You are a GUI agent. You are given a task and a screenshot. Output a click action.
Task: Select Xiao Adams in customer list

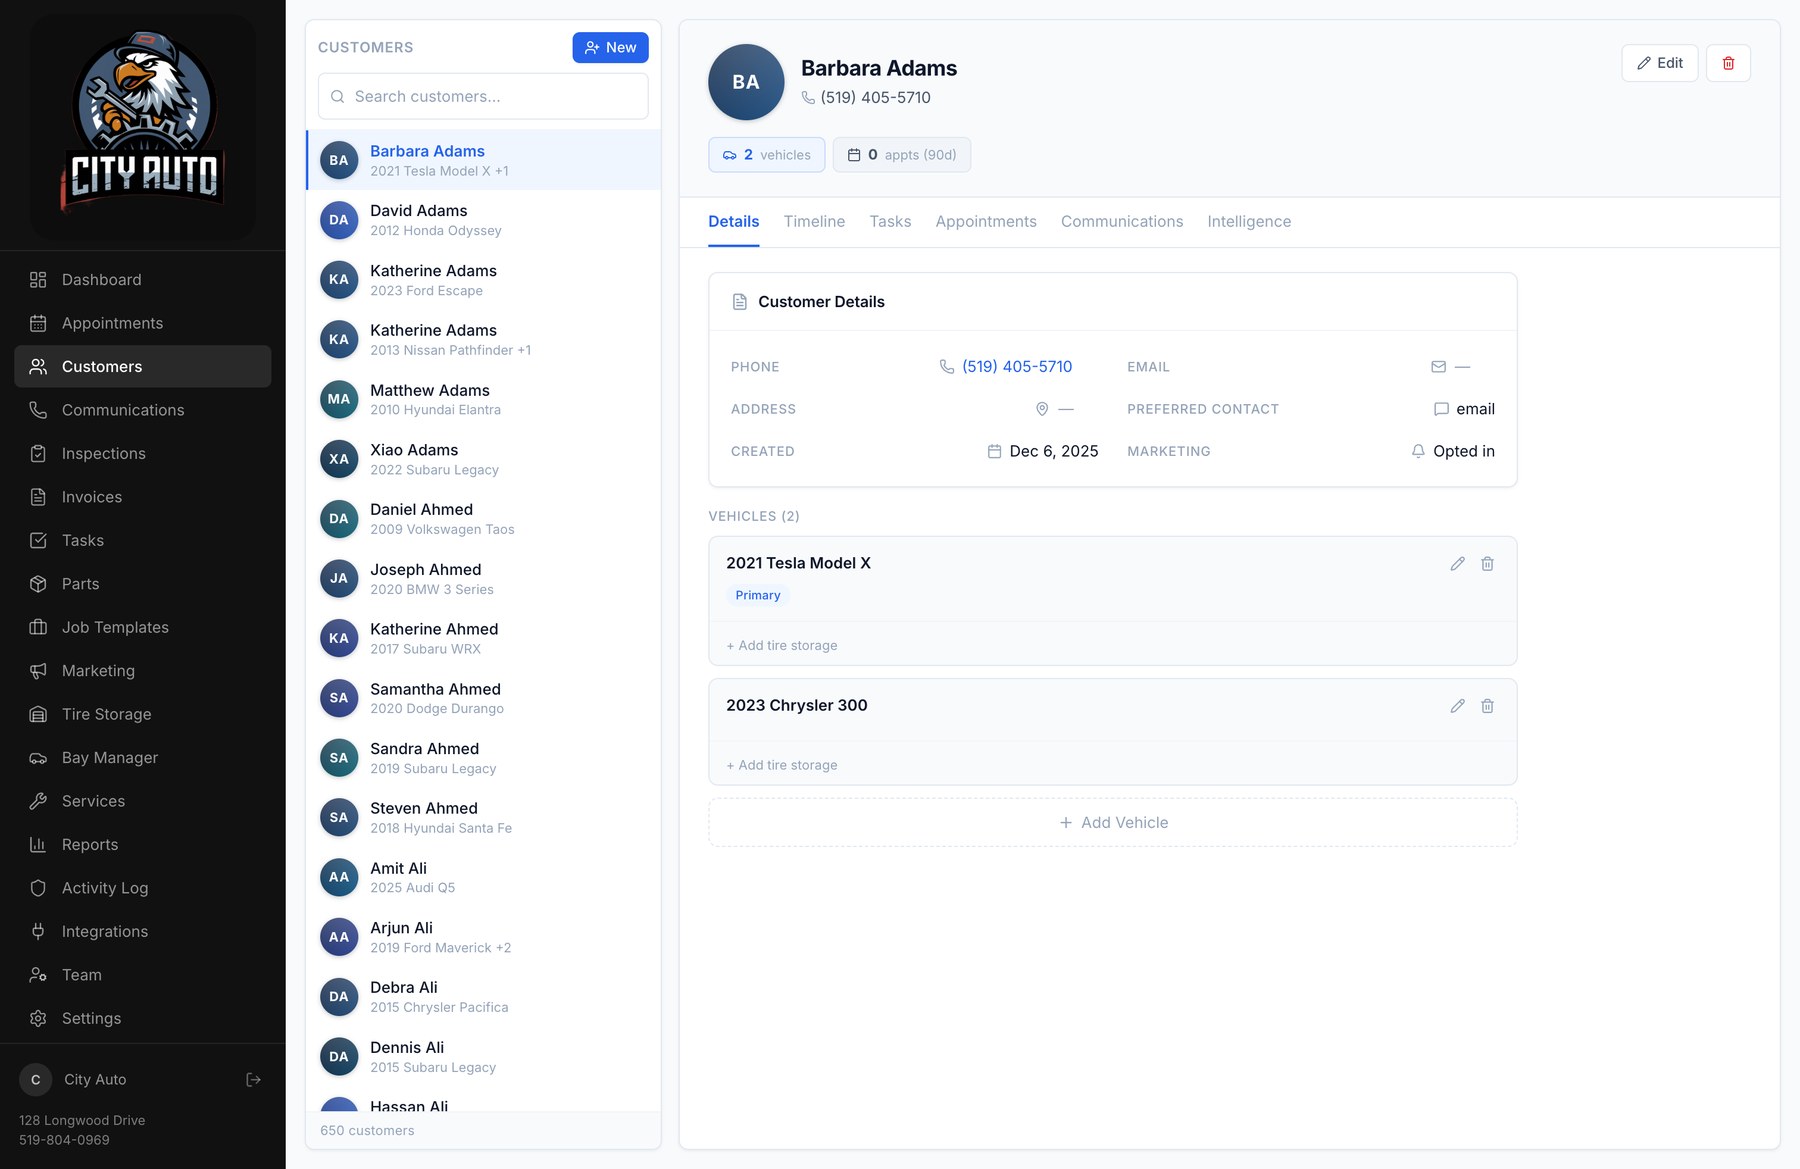click(483, 459)
